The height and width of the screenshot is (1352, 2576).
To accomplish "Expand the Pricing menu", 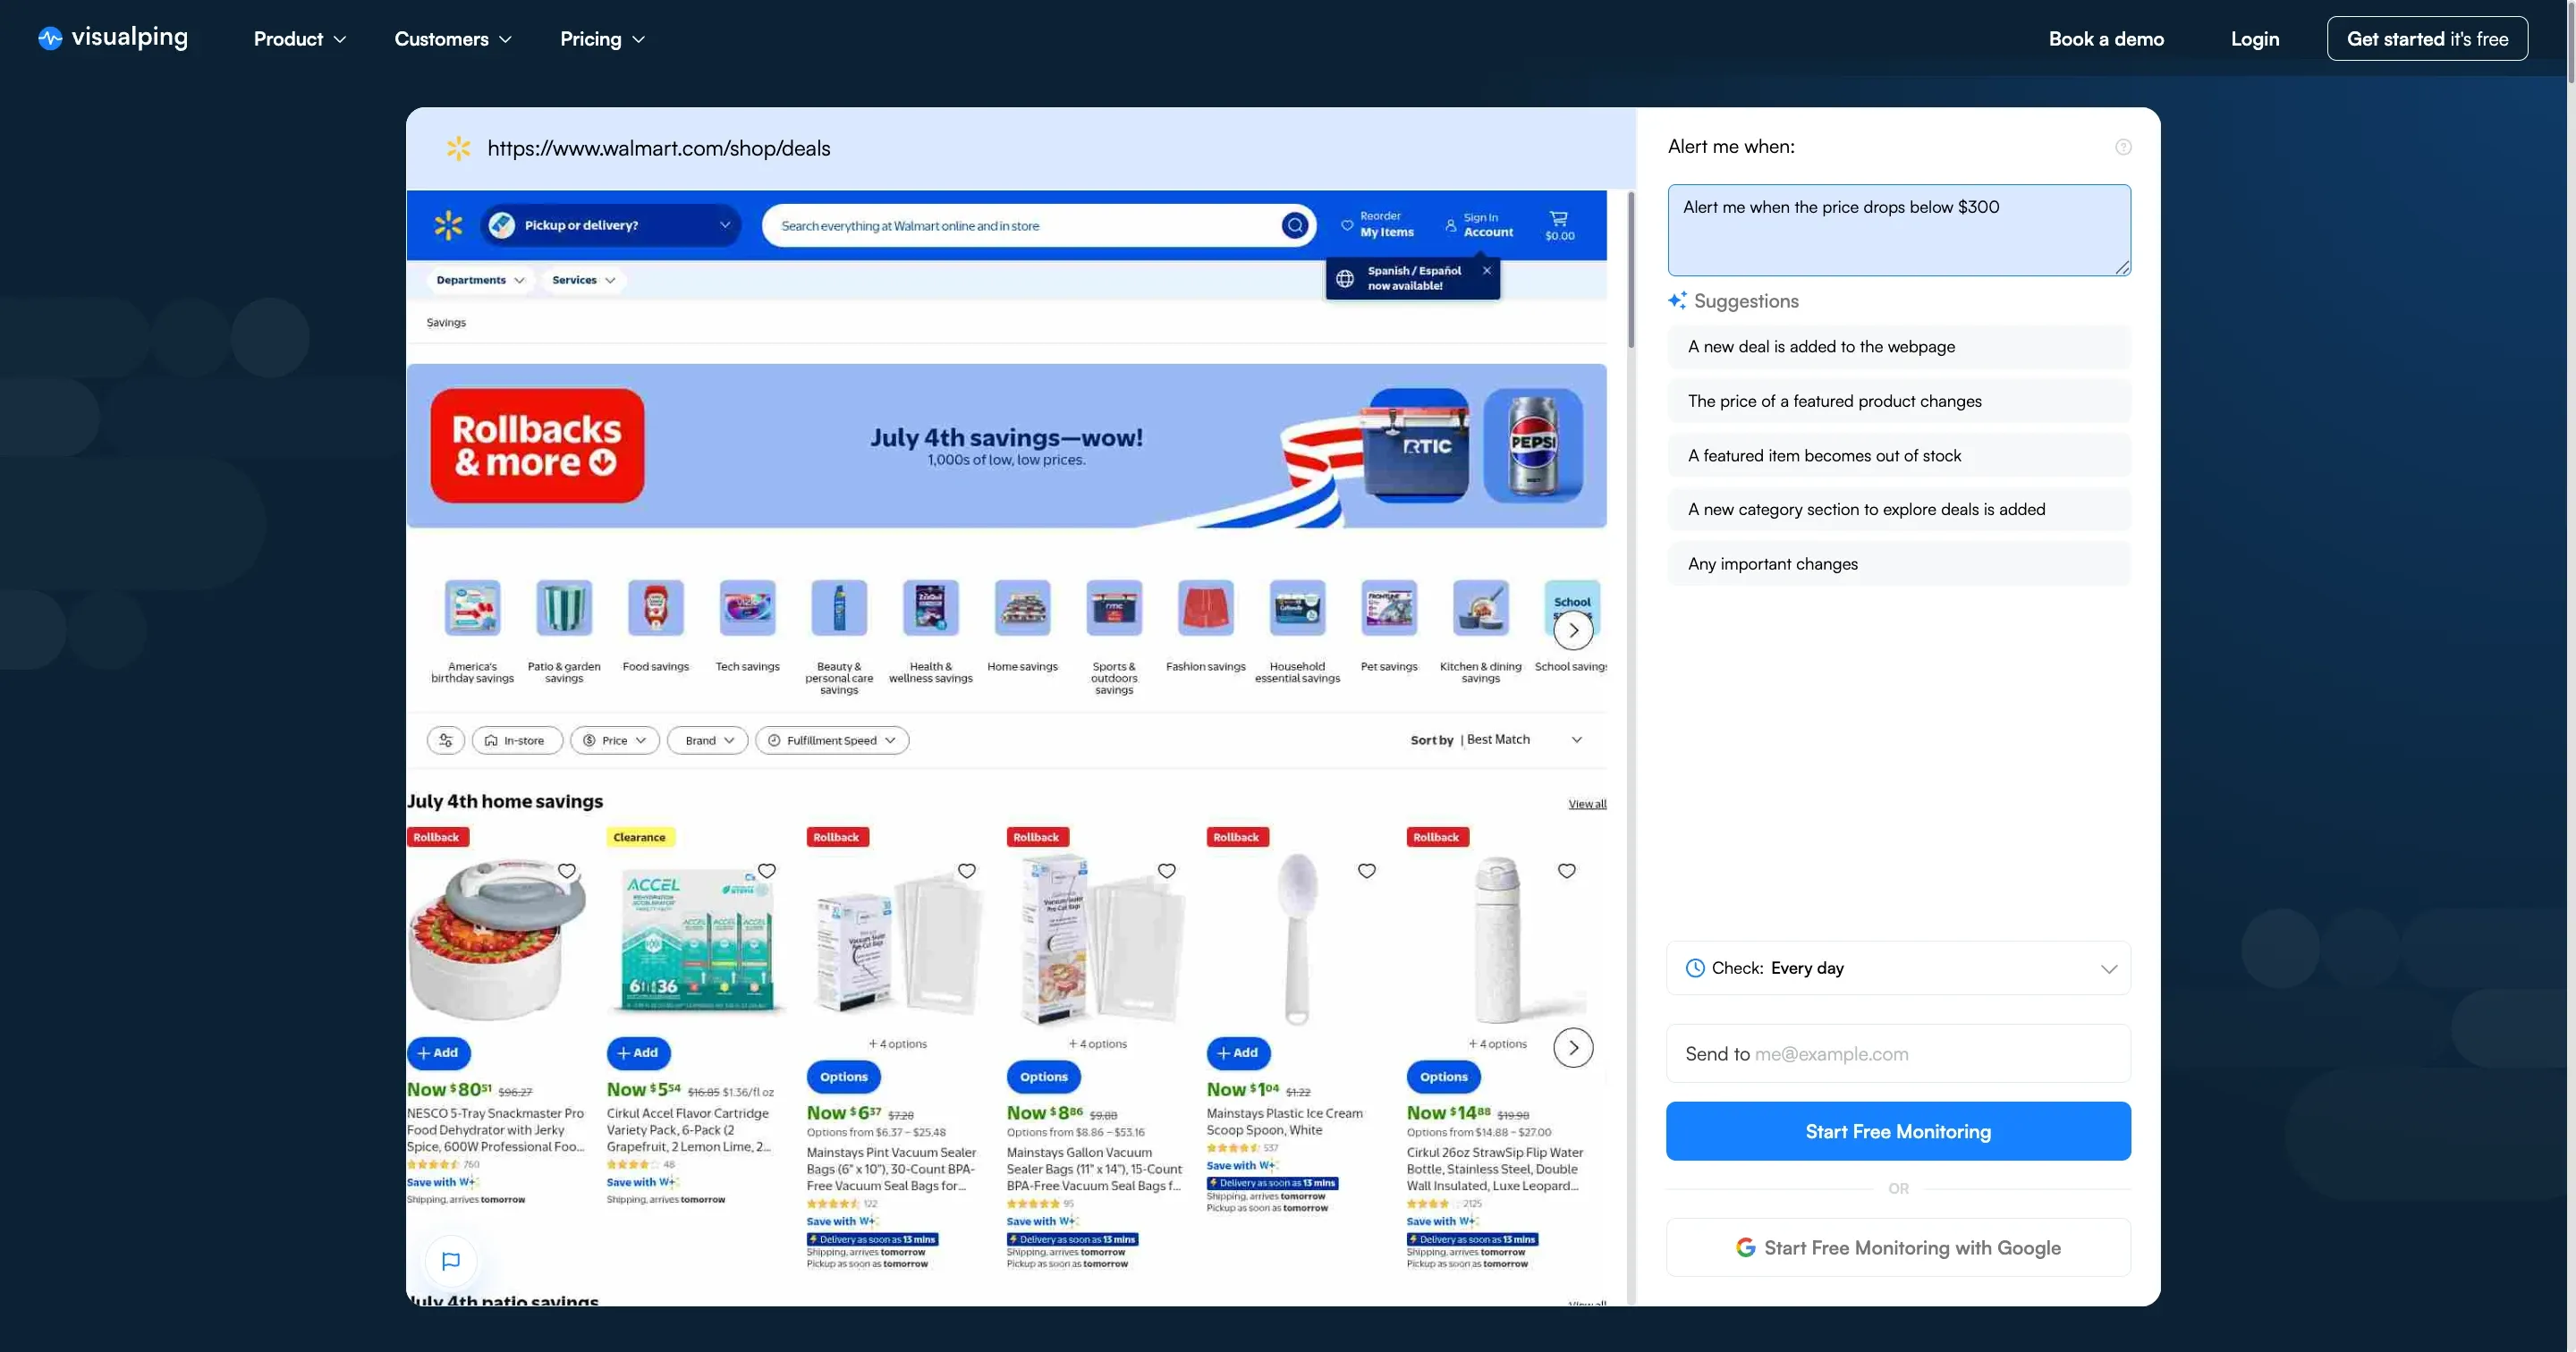I will (x=602, y=38).
